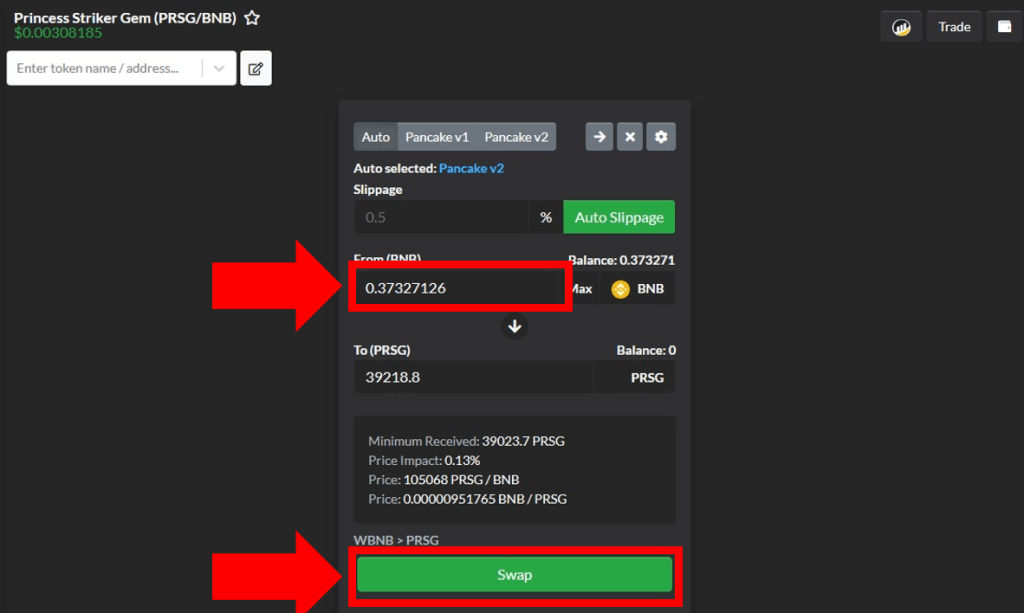Expand the token search dropdown chevron
This screenshot has width=1024, height=613.
click(x=219, y=68)
